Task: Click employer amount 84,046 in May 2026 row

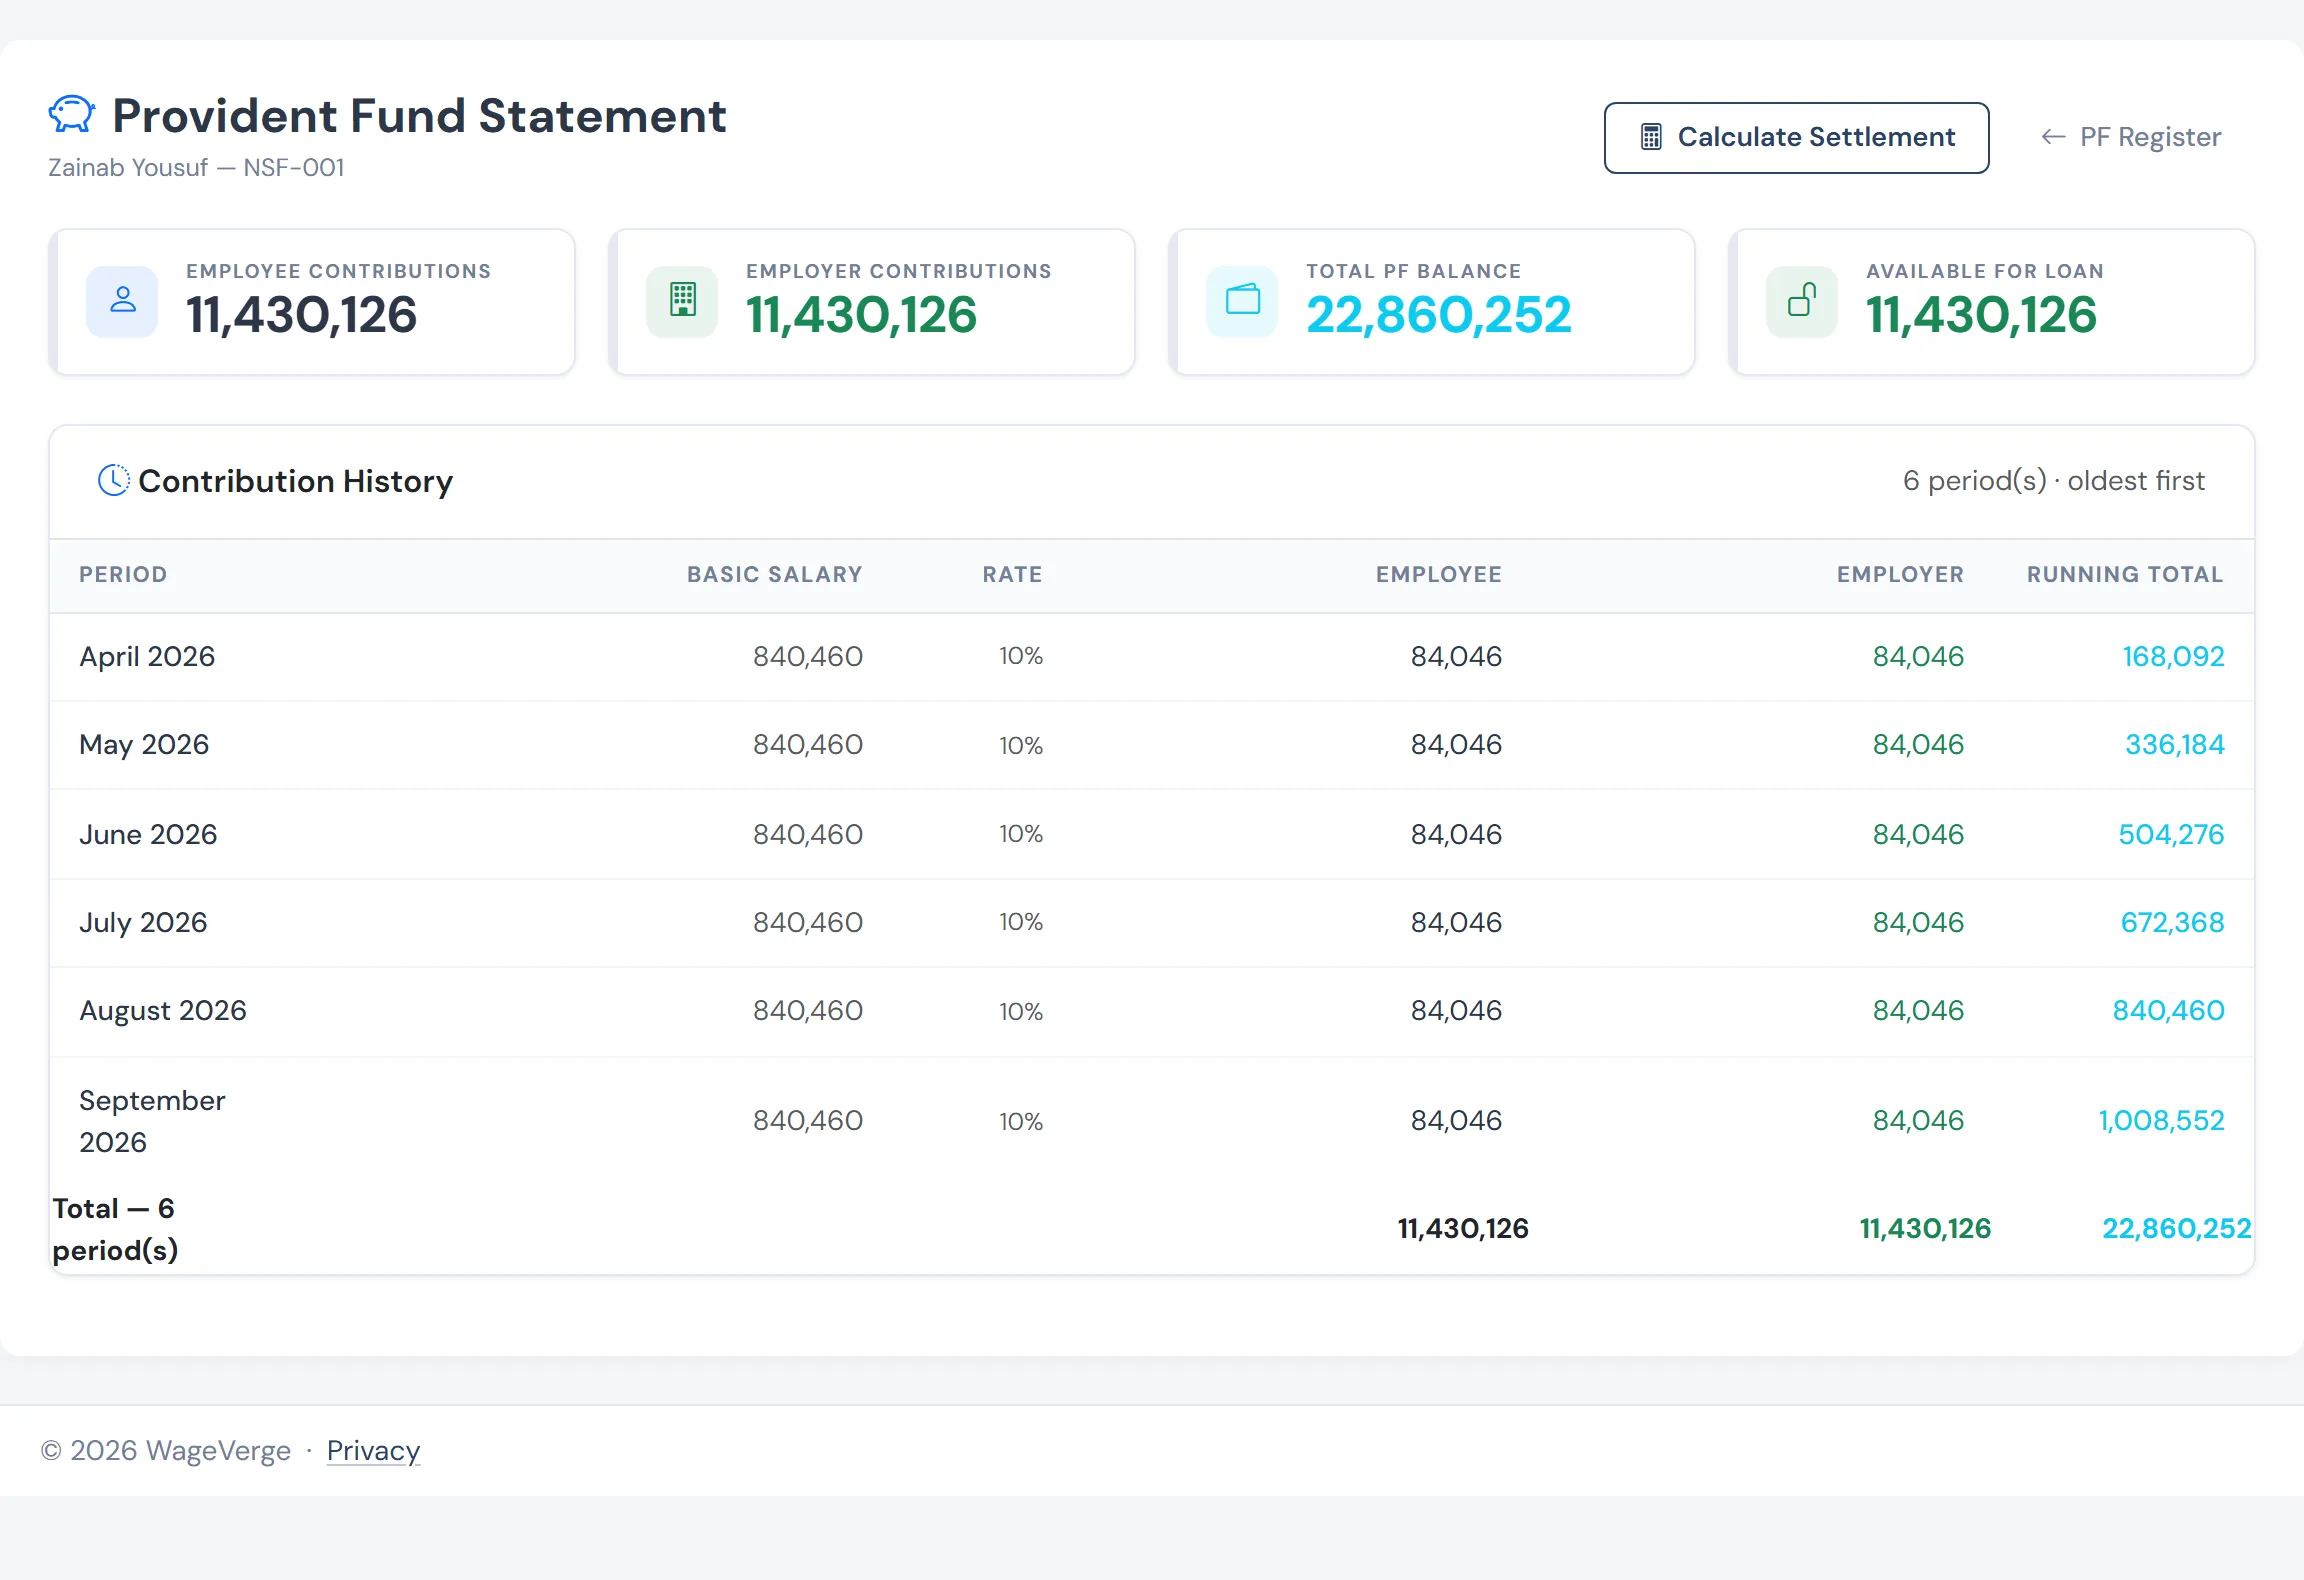Action: click(1918, 744)
